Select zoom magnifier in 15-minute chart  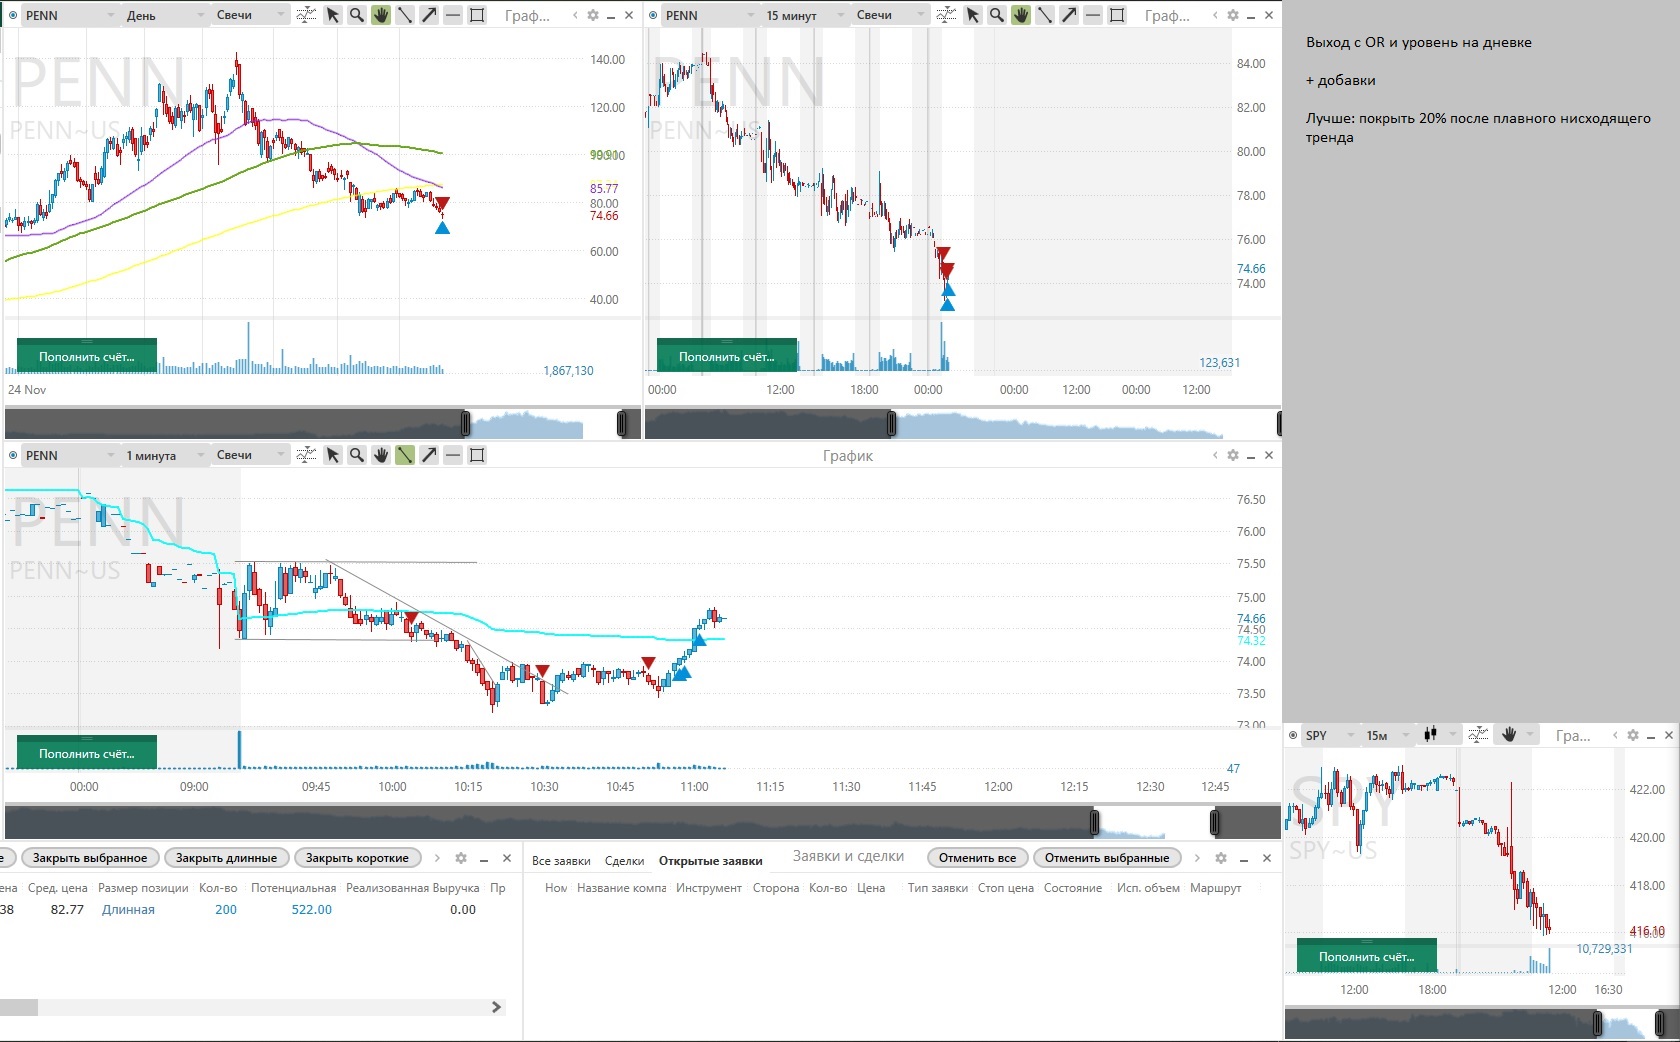[997, 15]
